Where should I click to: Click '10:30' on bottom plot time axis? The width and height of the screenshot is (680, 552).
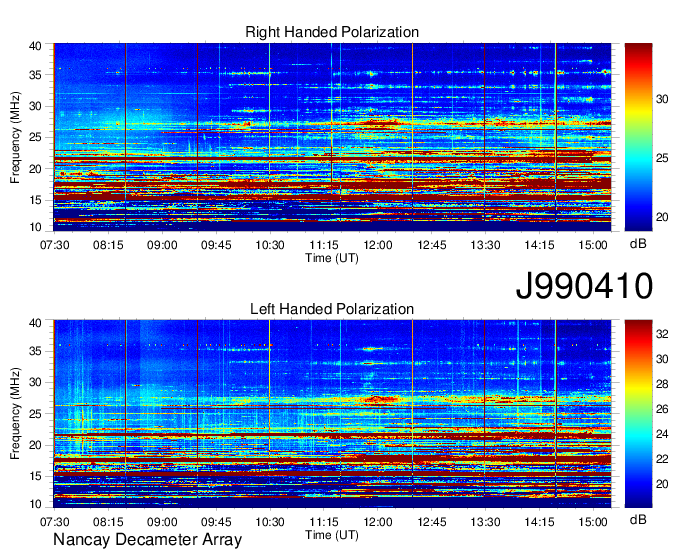(x=270, y=522)
